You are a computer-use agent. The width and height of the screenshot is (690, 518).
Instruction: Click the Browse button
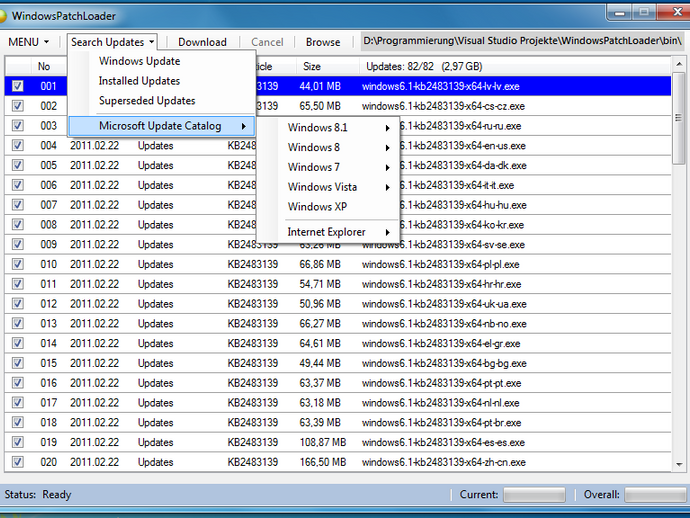click(x=323, y=42)
